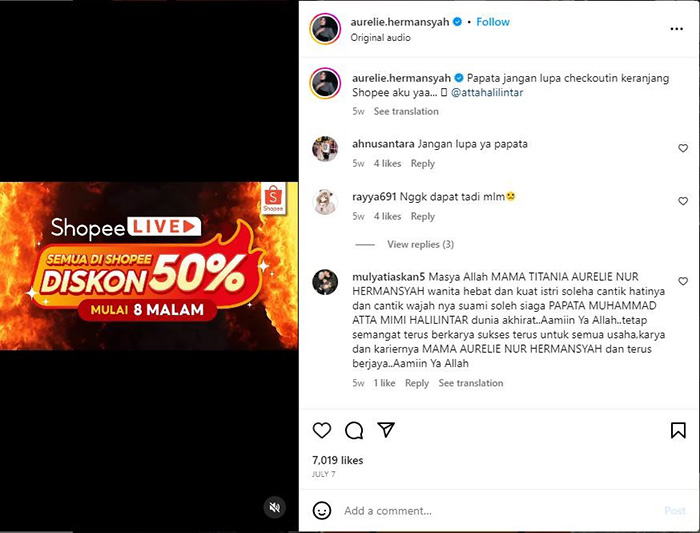Open emoji picker smiley icon
The width and height of the screenshot is (700, 533).
(x=321, y=510)
